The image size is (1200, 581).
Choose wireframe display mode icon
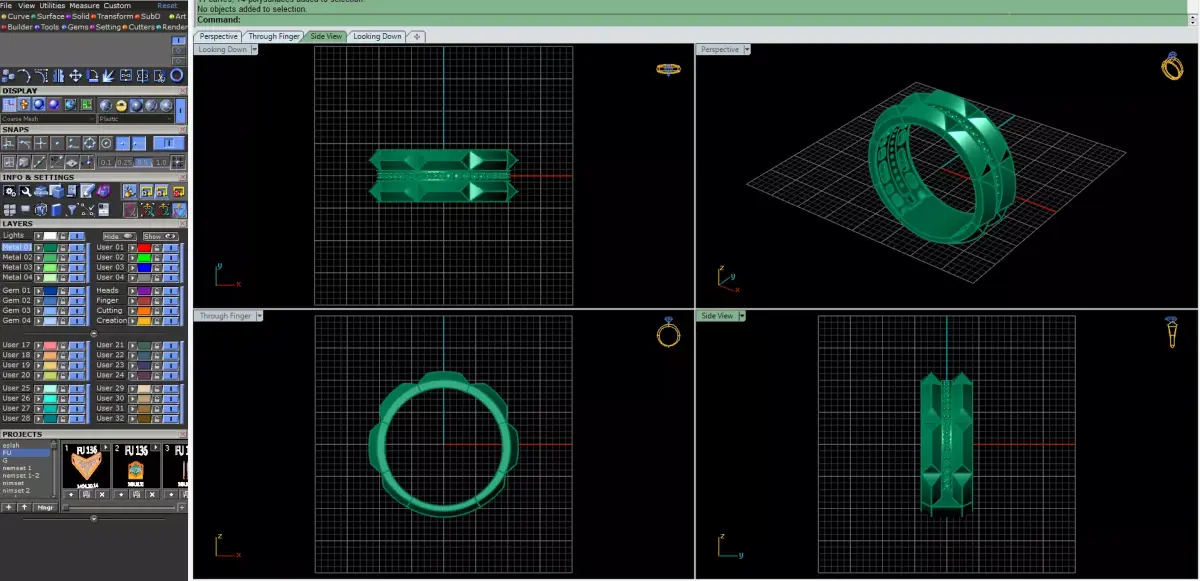(9, 104)
